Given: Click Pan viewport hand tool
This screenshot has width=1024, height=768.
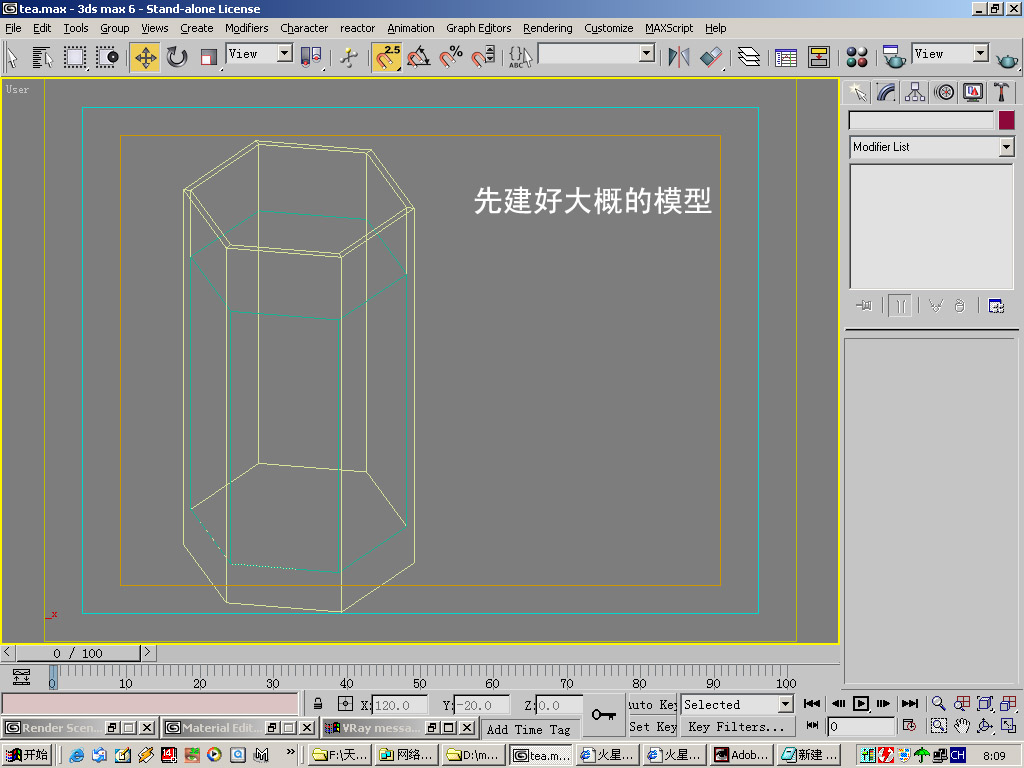Looking at the screenshot, I should coord(961,725).
